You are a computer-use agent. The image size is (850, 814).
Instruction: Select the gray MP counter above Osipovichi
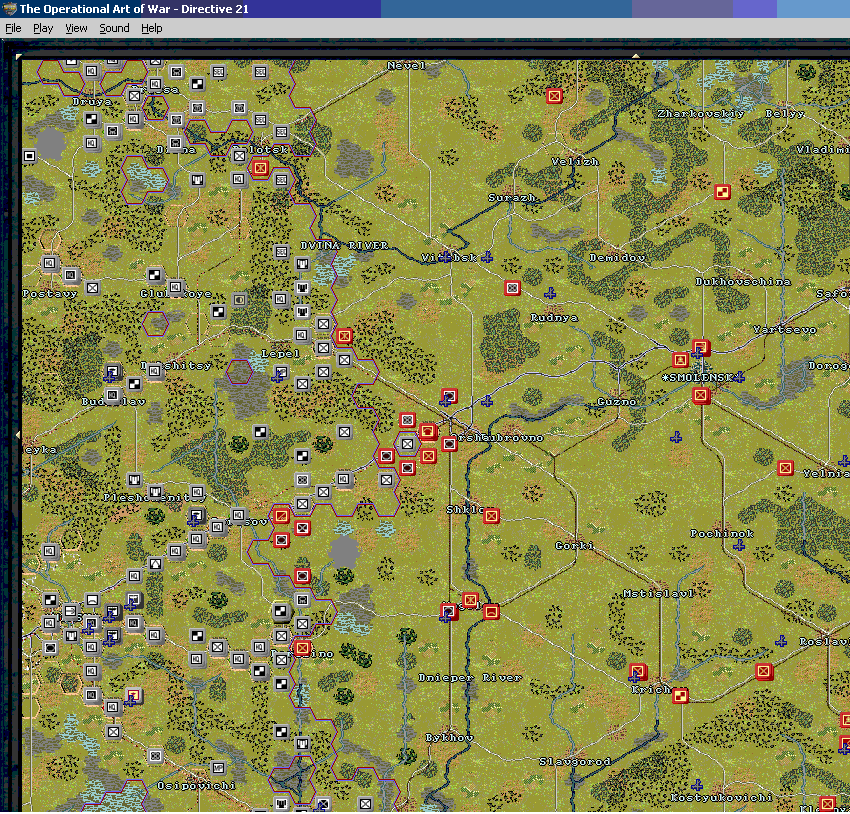point(218,768)
